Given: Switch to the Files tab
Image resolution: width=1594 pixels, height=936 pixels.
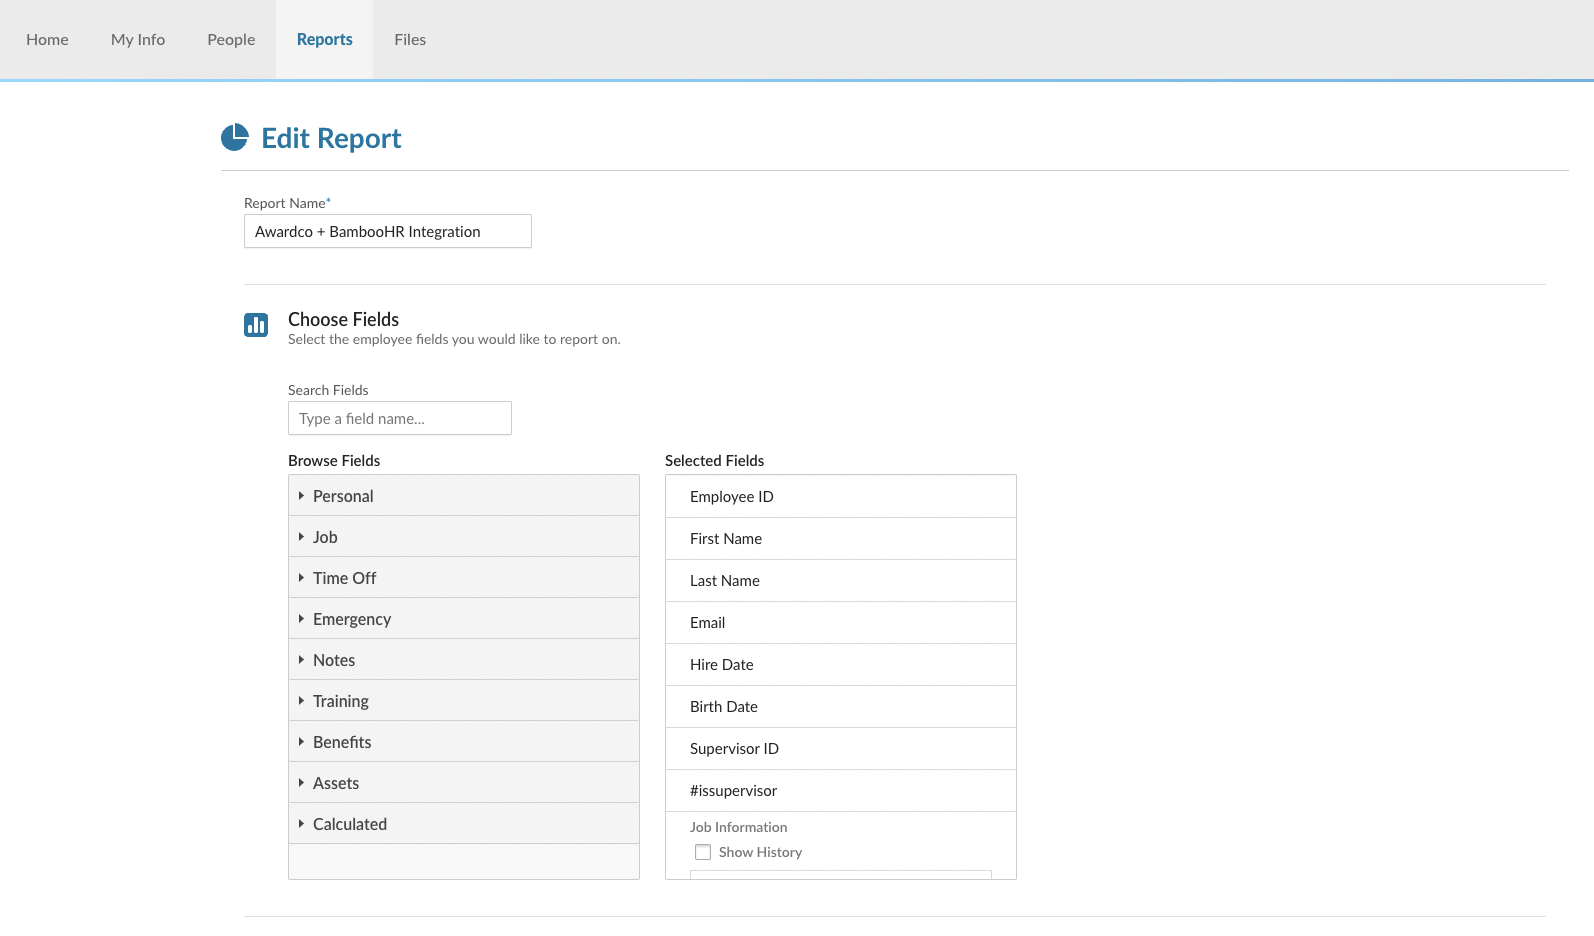Looking at the screenshot, I should click(410, 40).
